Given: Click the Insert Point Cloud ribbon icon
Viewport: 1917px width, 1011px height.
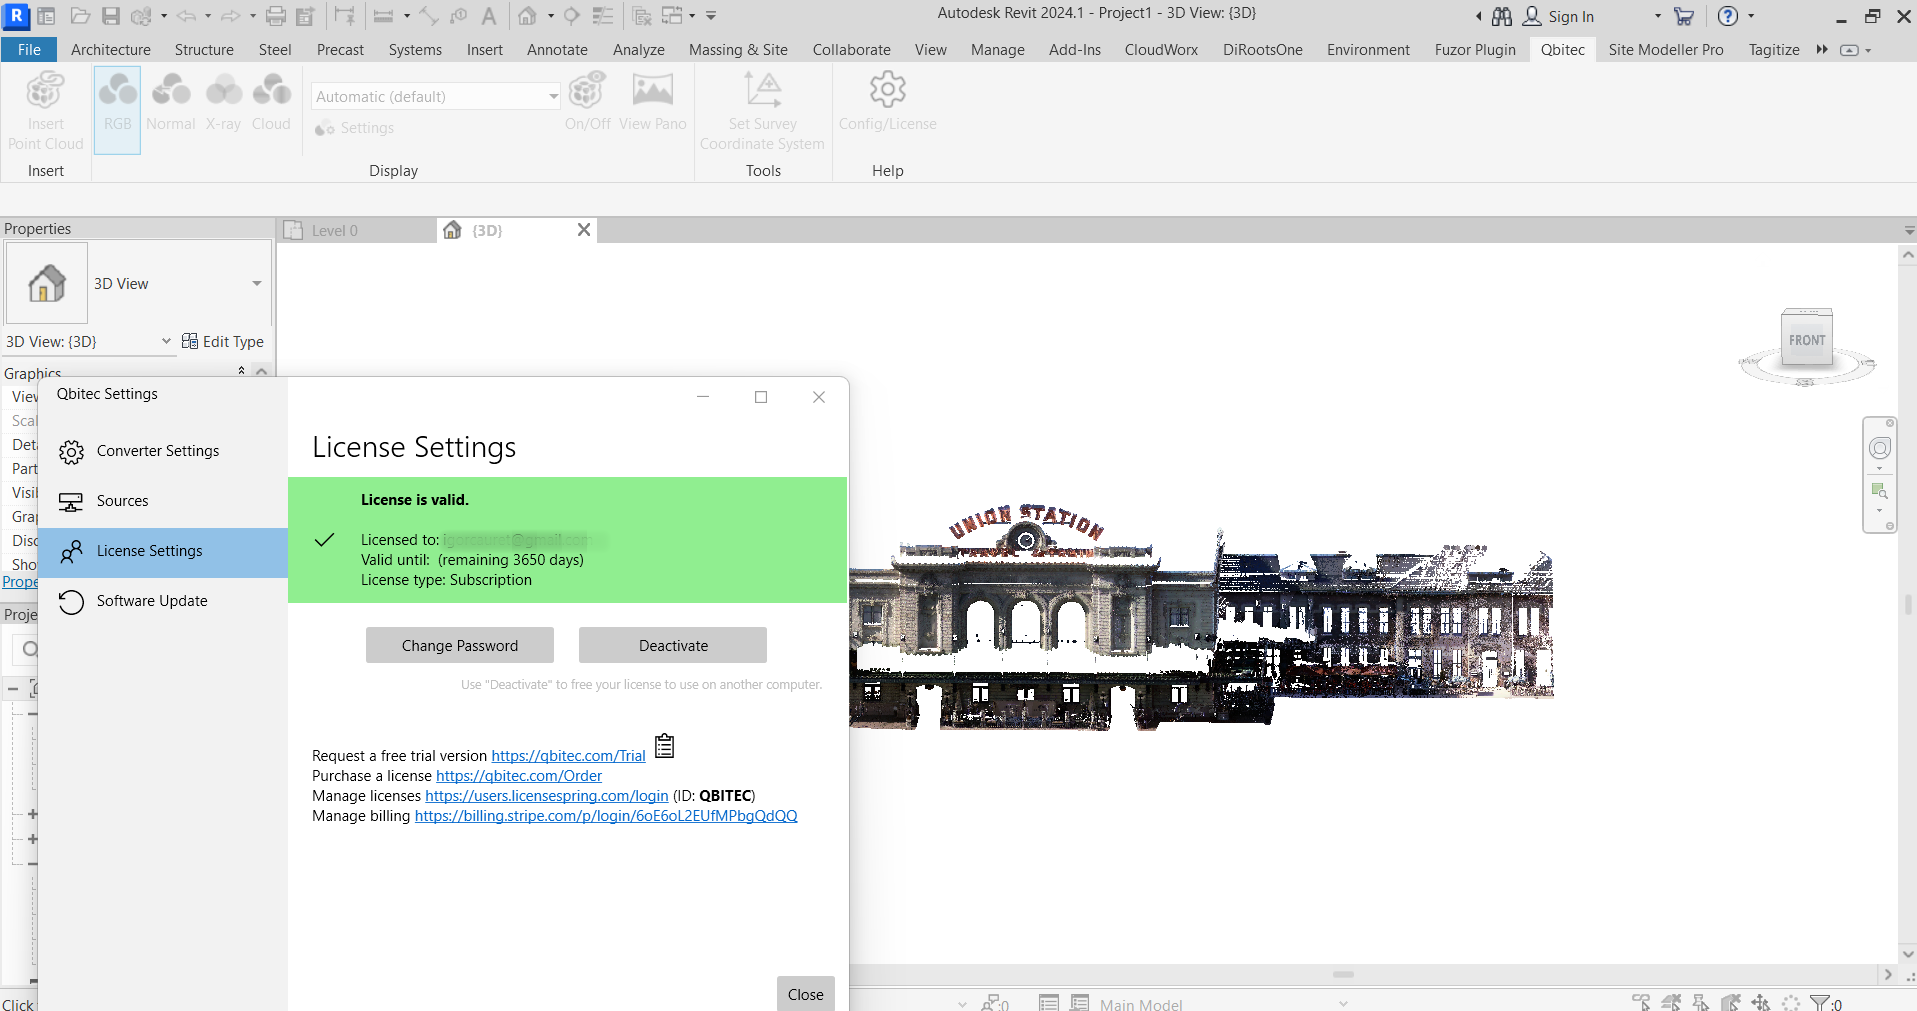Looking at the screenshot, I should (45, 110).
